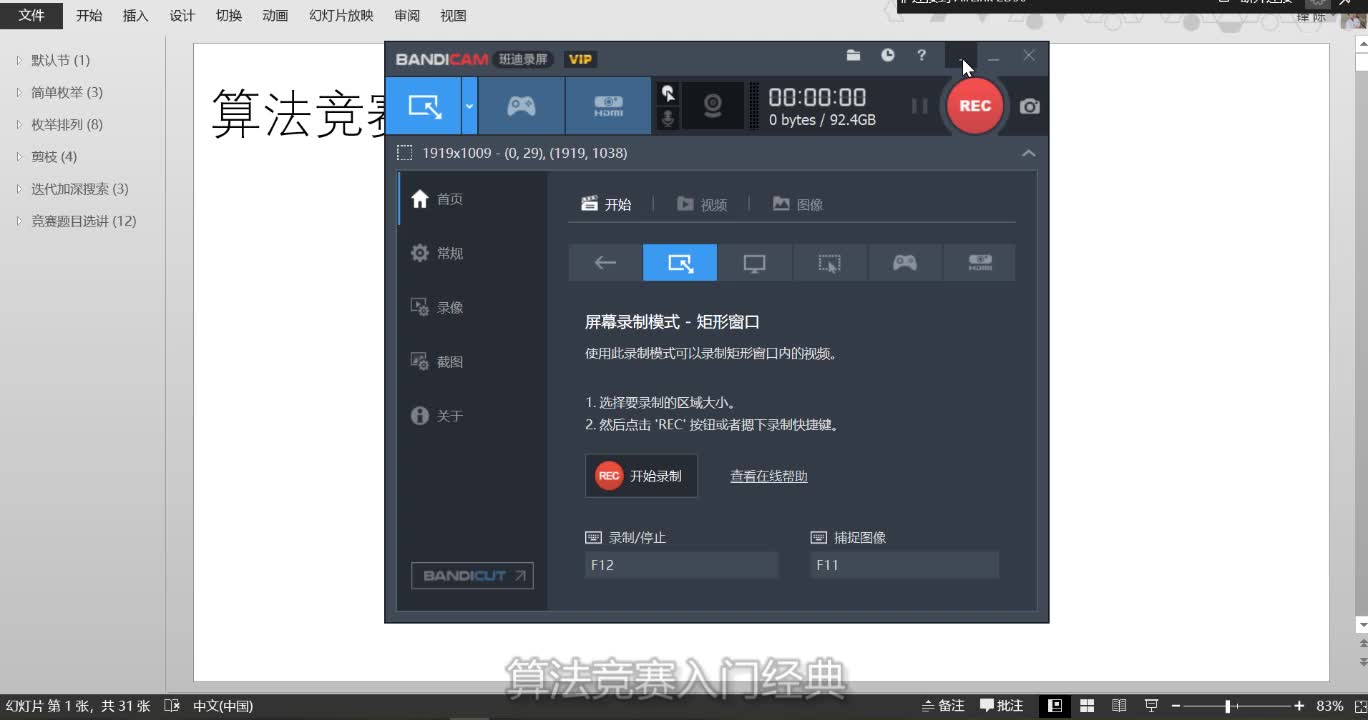The height and width of the screenshot is (720, 1368).
Task: Click zoom in plus button
Action: click(x=1299, y=706)
